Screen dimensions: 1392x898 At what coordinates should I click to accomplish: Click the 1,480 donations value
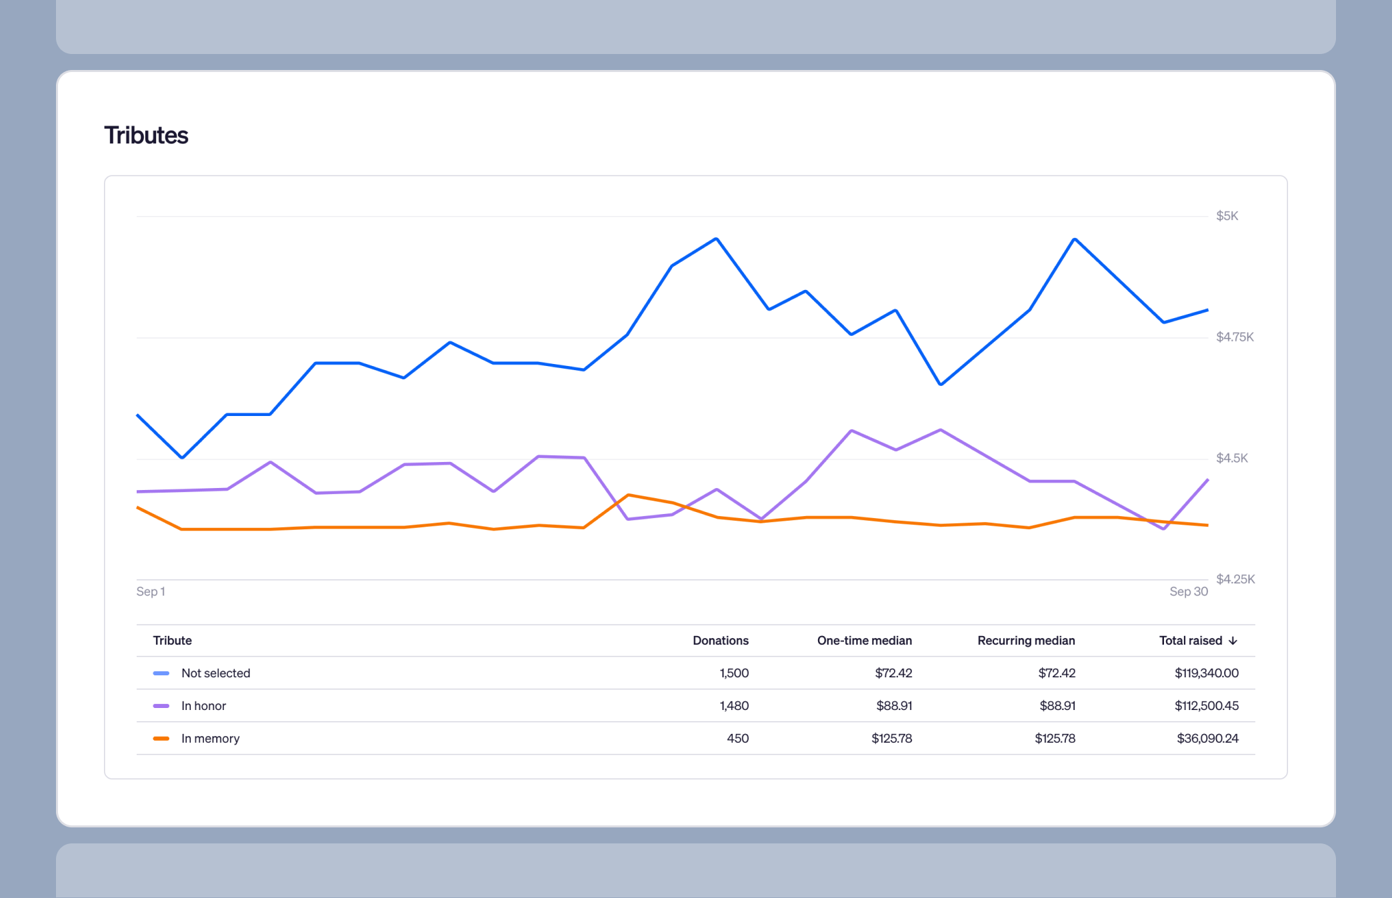734,706
